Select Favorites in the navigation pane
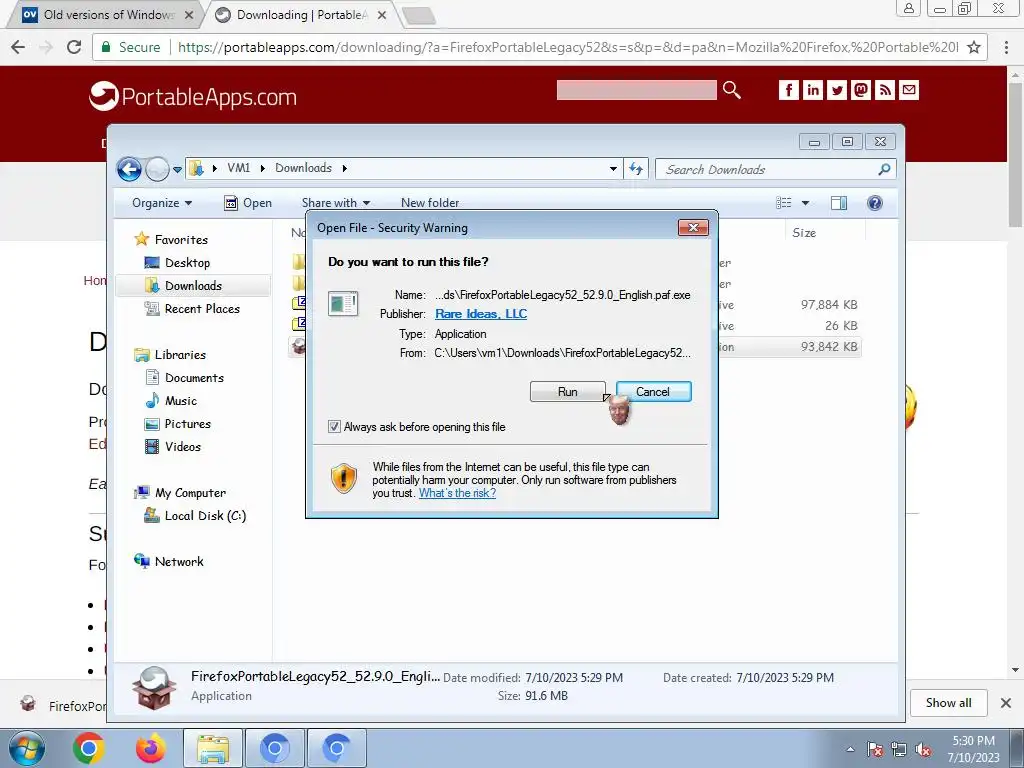Screen dimensions: 1024x768 [181, 240]
